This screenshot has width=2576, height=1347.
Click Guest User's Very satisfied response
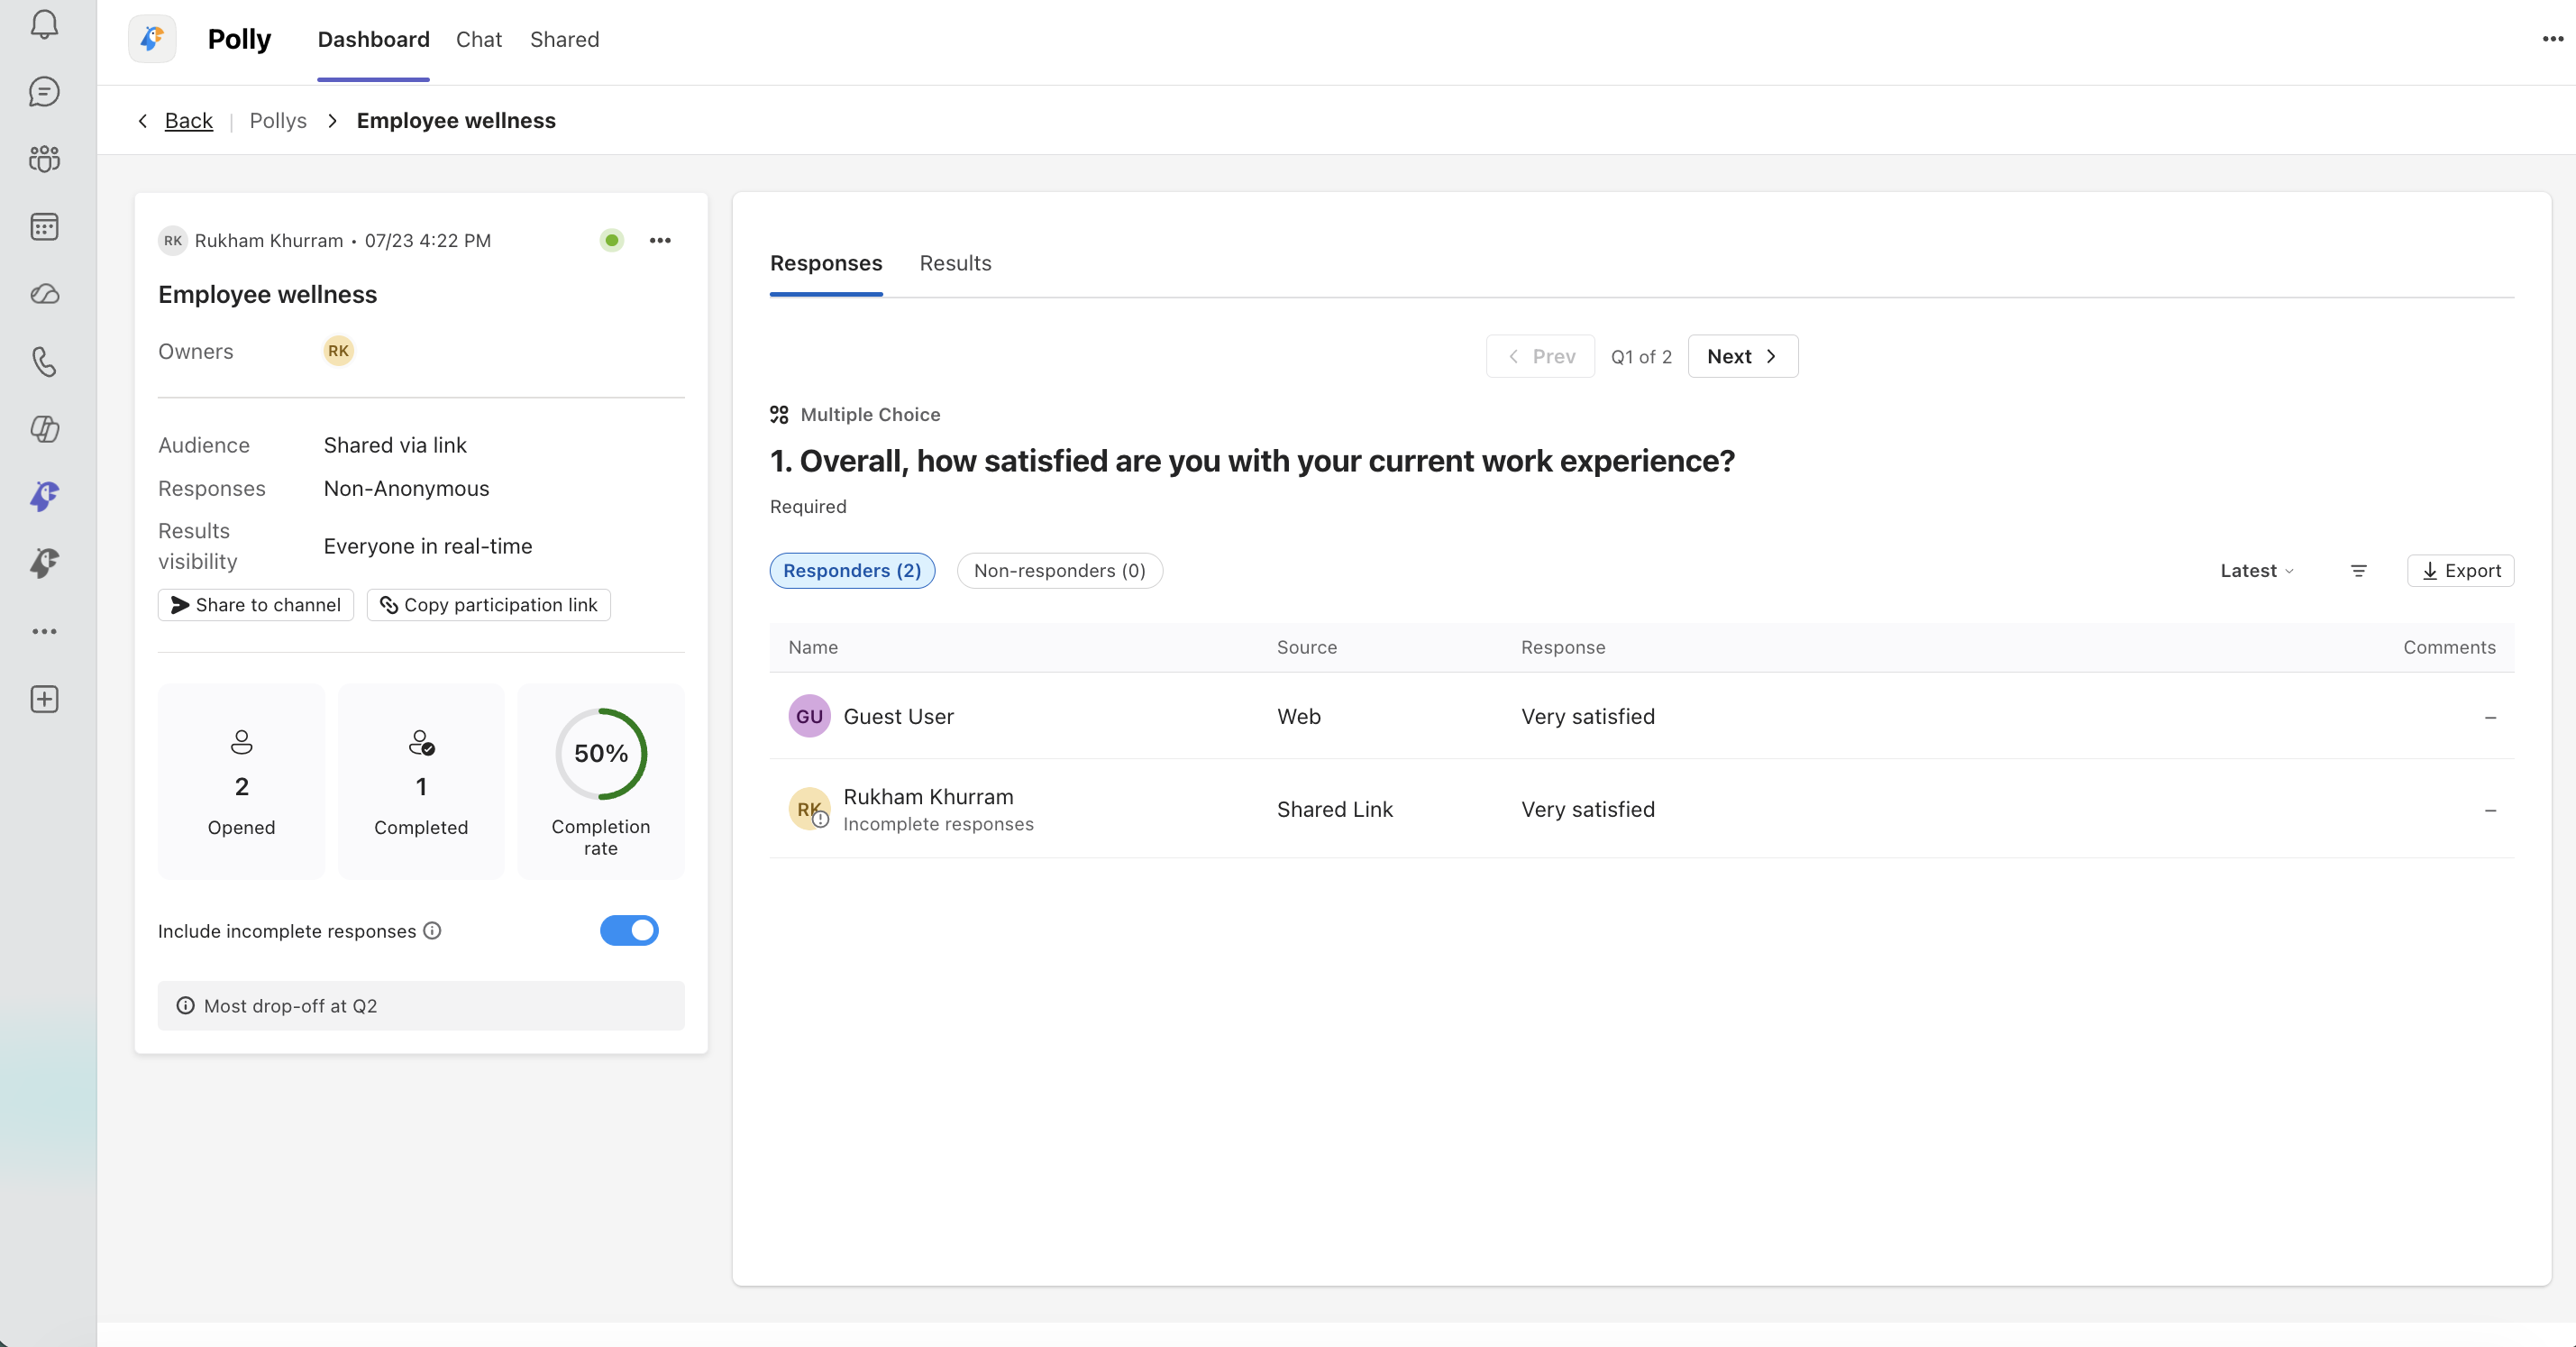coord(1587,716)
